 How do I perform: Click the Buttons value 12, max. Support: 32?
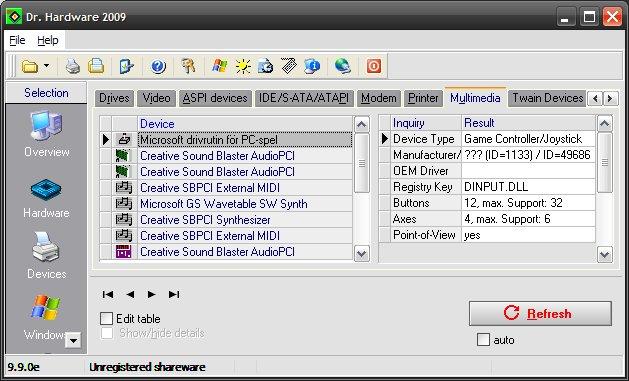point(528,203)
